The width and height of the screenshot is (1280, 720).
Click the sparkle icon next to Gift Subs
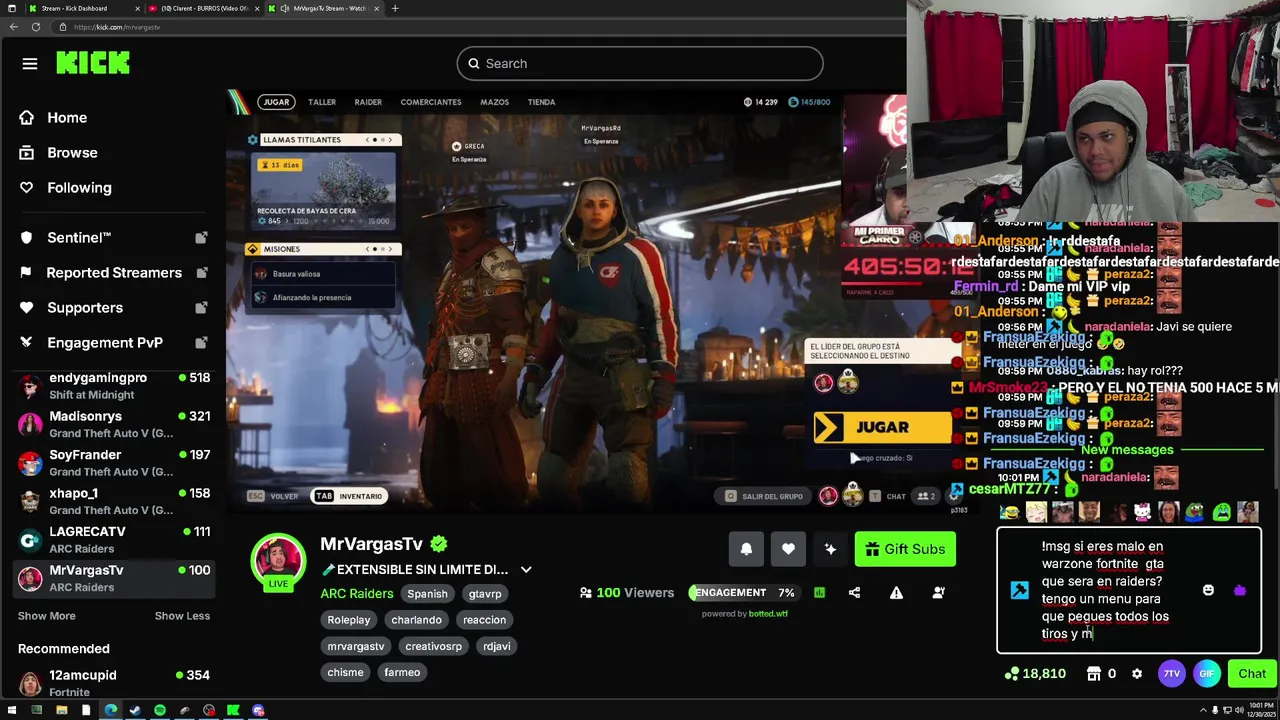[830, 549]
